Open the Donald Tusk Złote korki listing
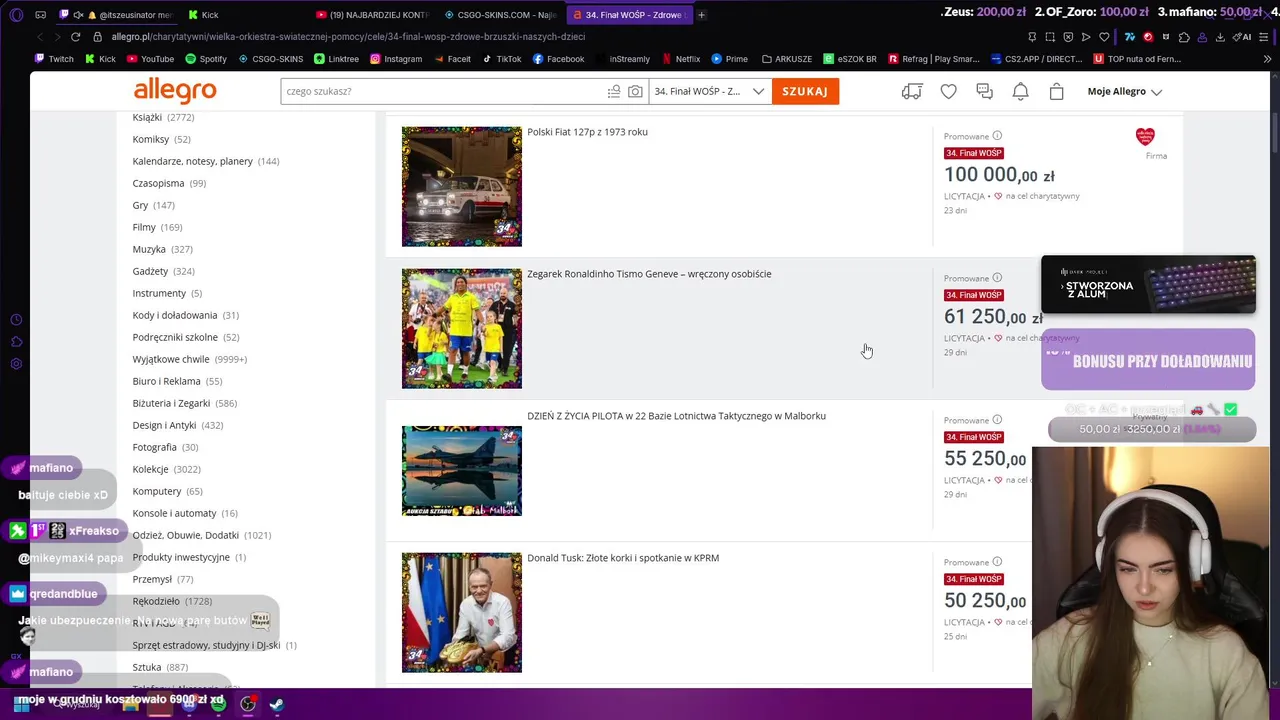The height and width of the screenshot is (720, 1280). point(623,558)
